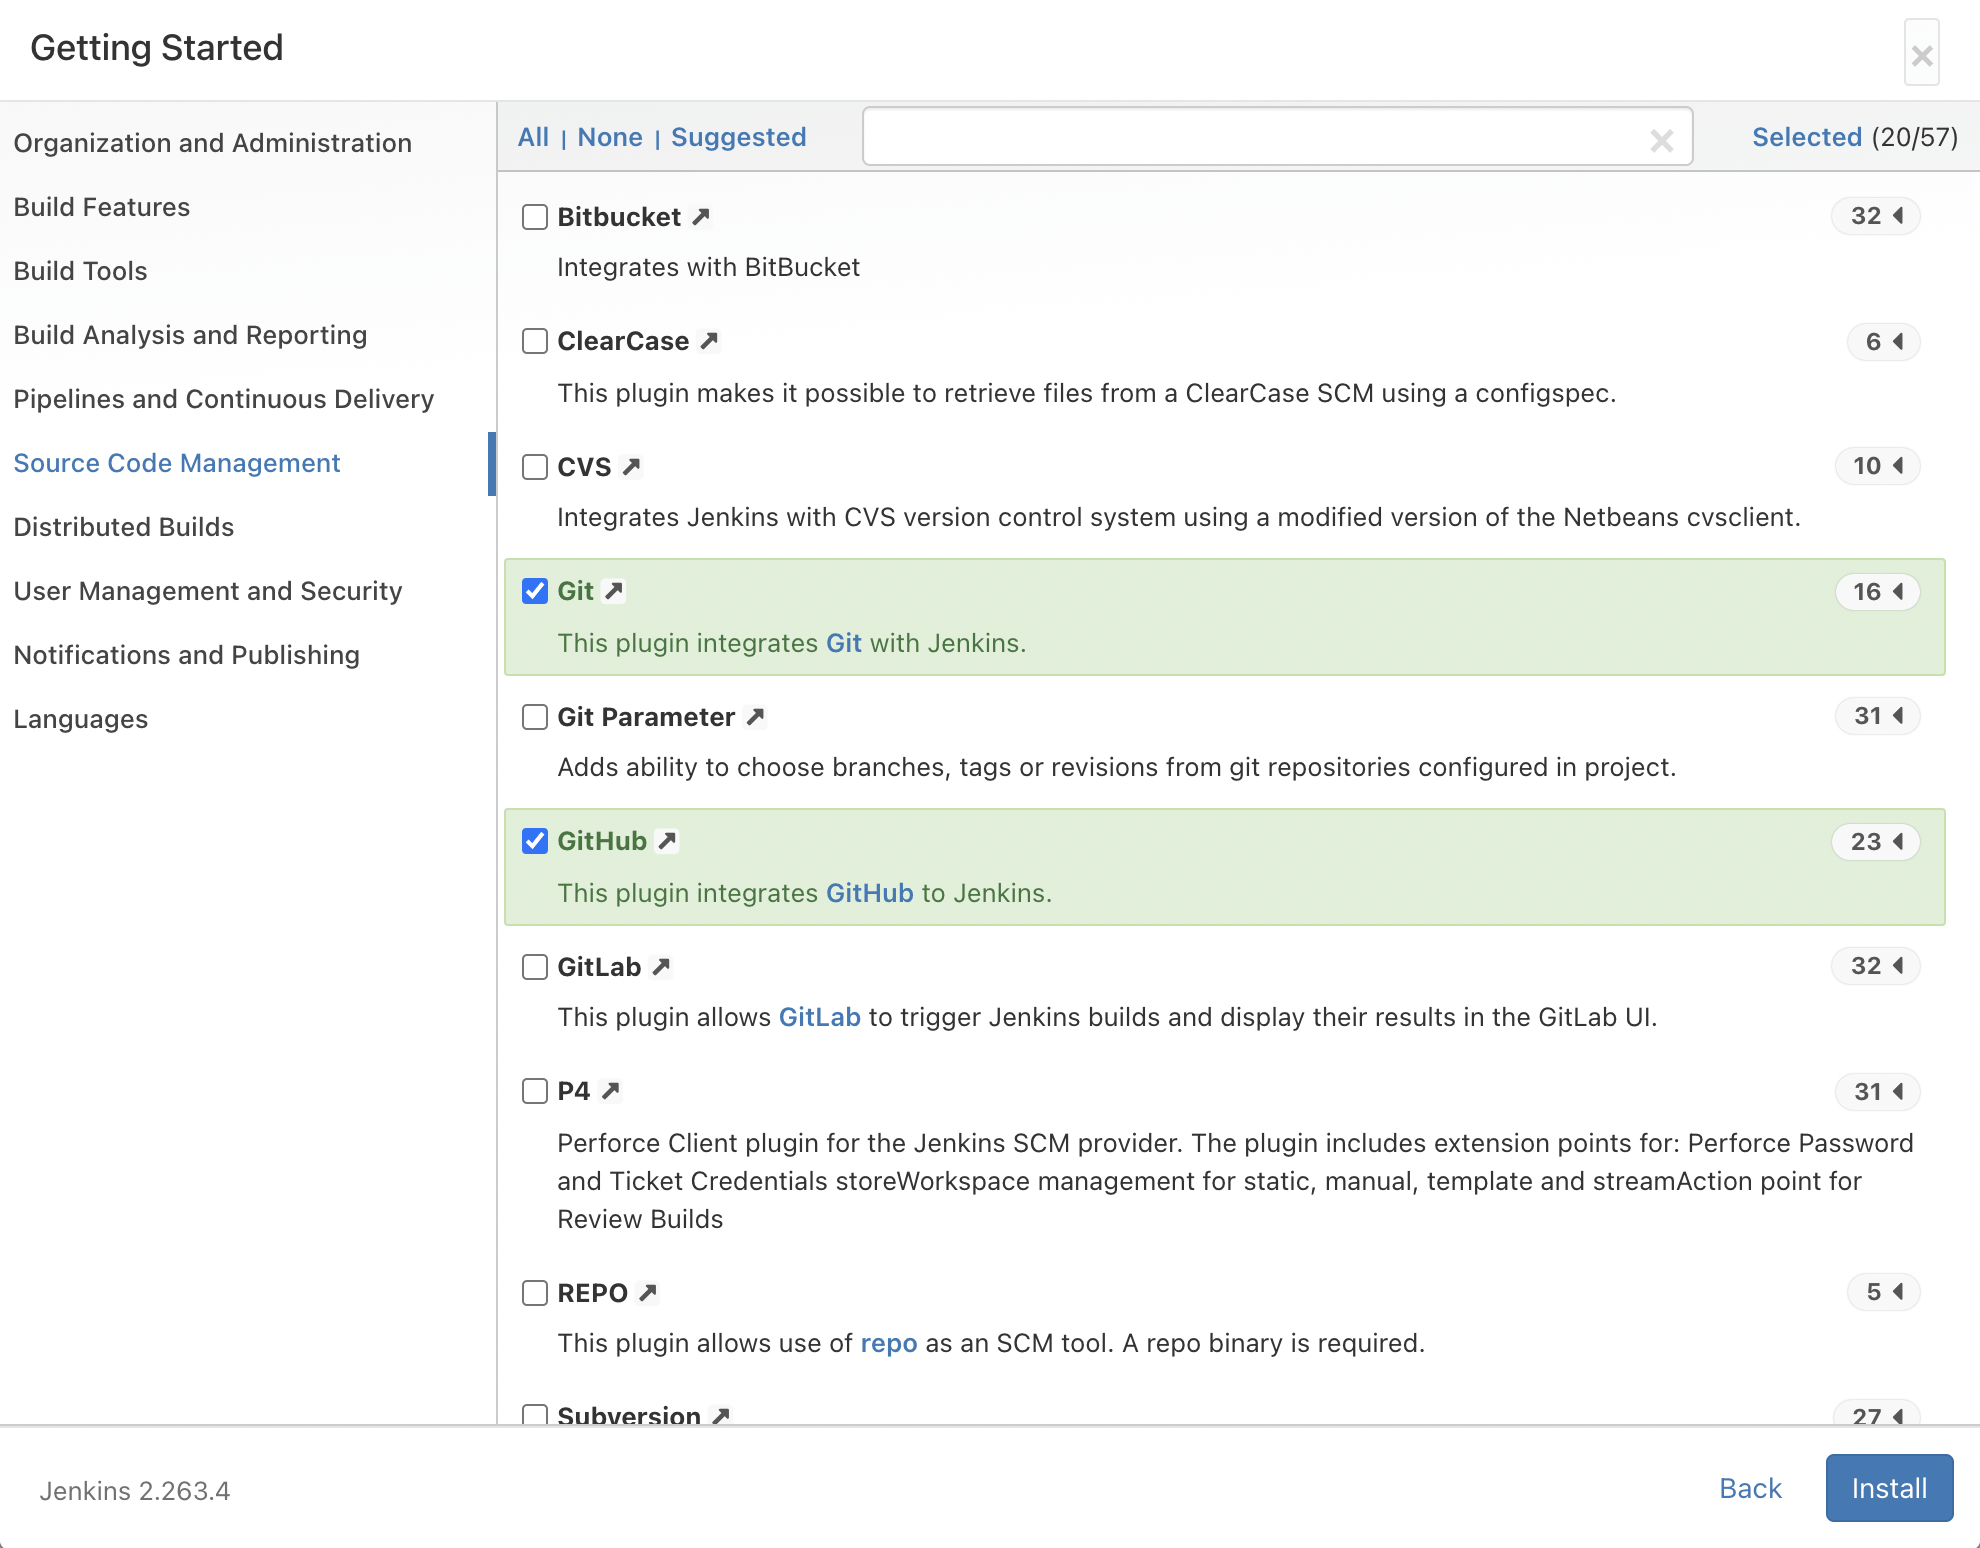Follow GitLab link in plugin description

coord(820,1017)
